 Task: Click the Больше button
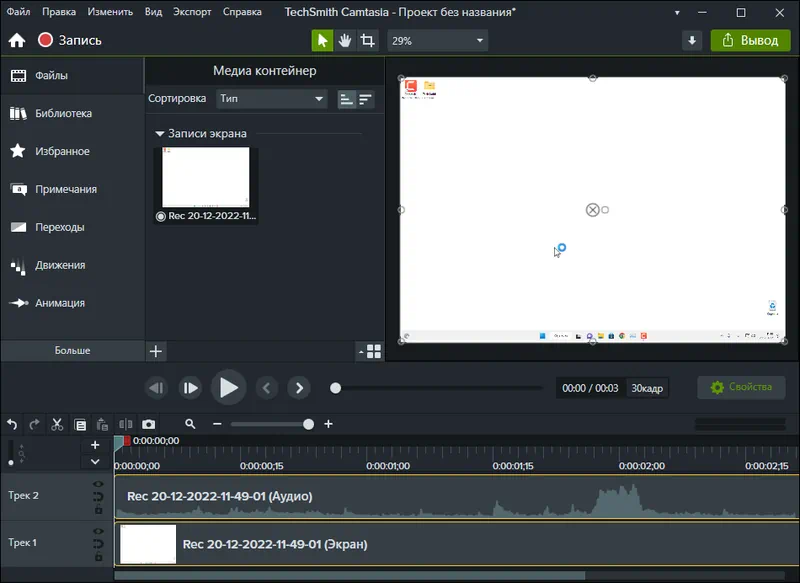72,350
